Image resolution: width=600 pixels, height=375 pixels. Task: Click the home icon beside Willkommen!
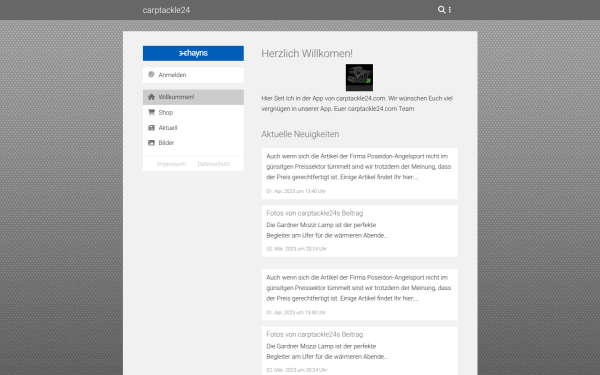tap(151, 97)
